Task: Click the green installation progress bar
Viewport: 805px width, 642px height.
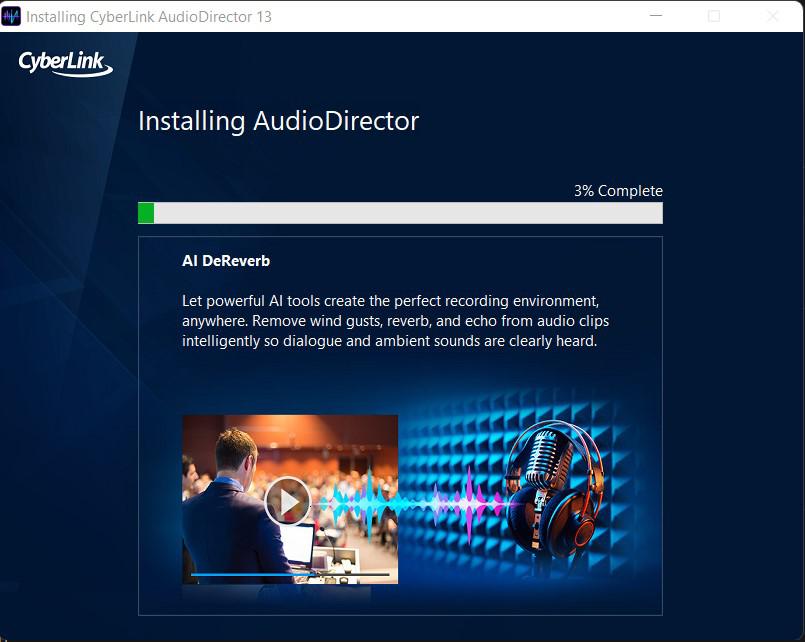Action: tap(400, 213)
